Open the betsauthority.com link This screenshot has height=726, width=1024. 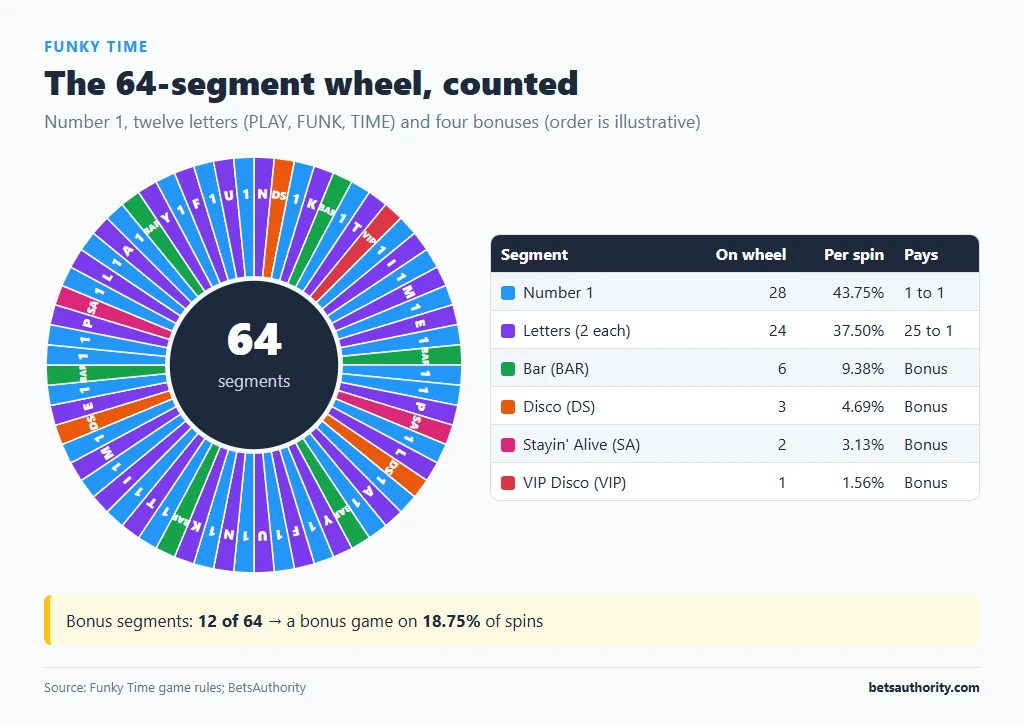pos(923,687)
